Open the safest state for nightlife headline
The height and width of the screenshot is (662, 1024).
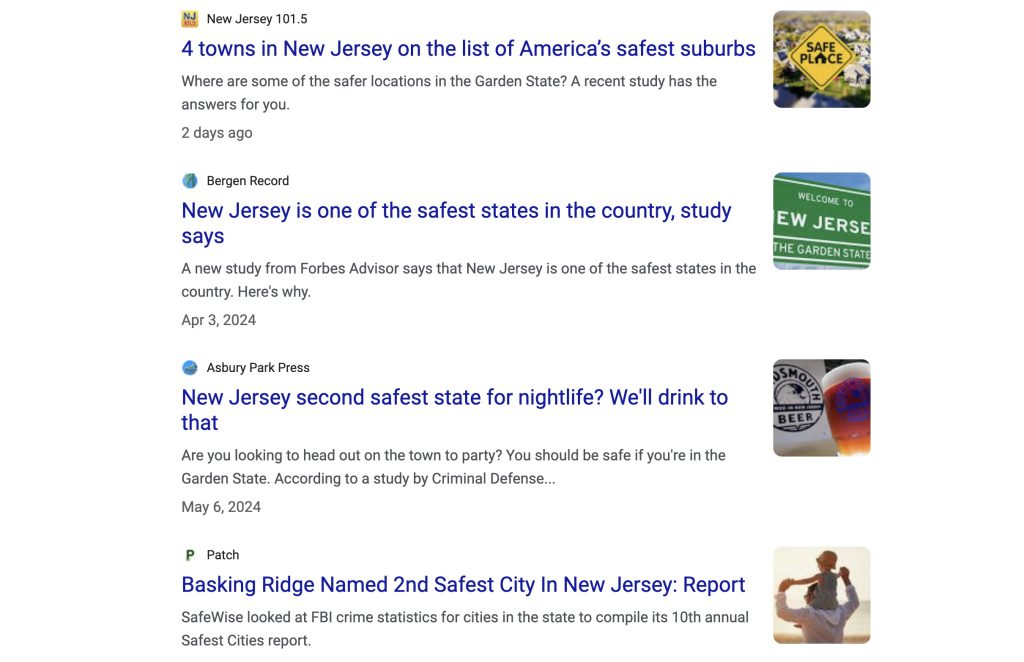point(454,410)
